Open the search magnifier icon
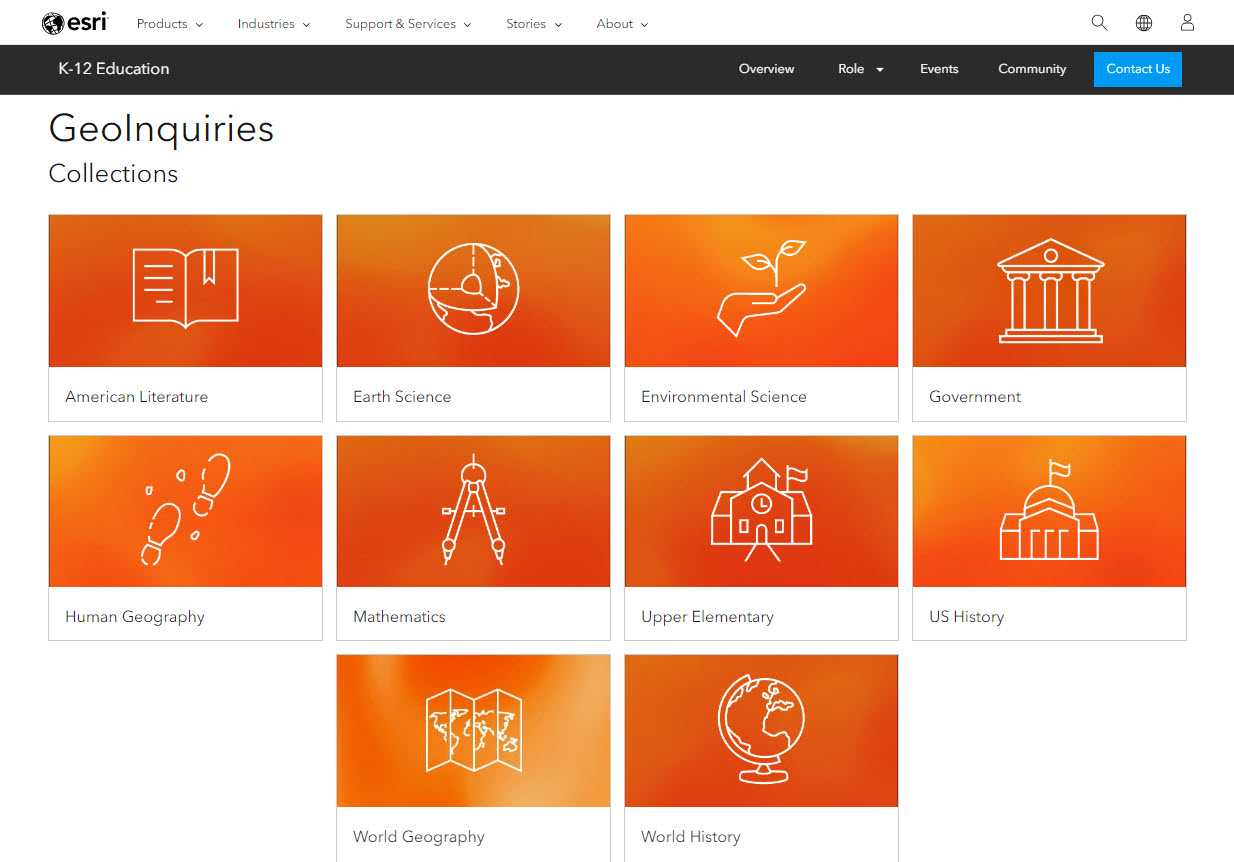1234x862 pixels. point(1099,22)
